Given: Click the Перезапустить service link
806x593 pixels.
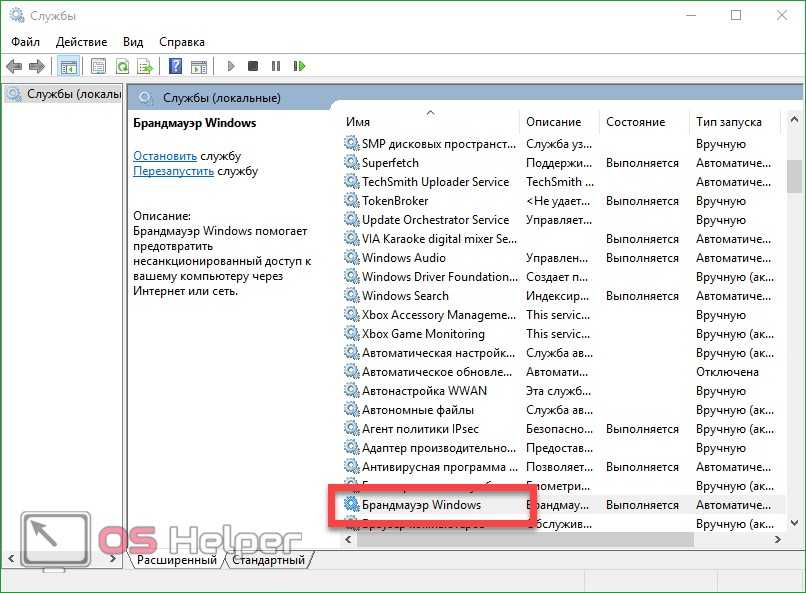Looking at the screenshot, I should [x=173, y=171].
